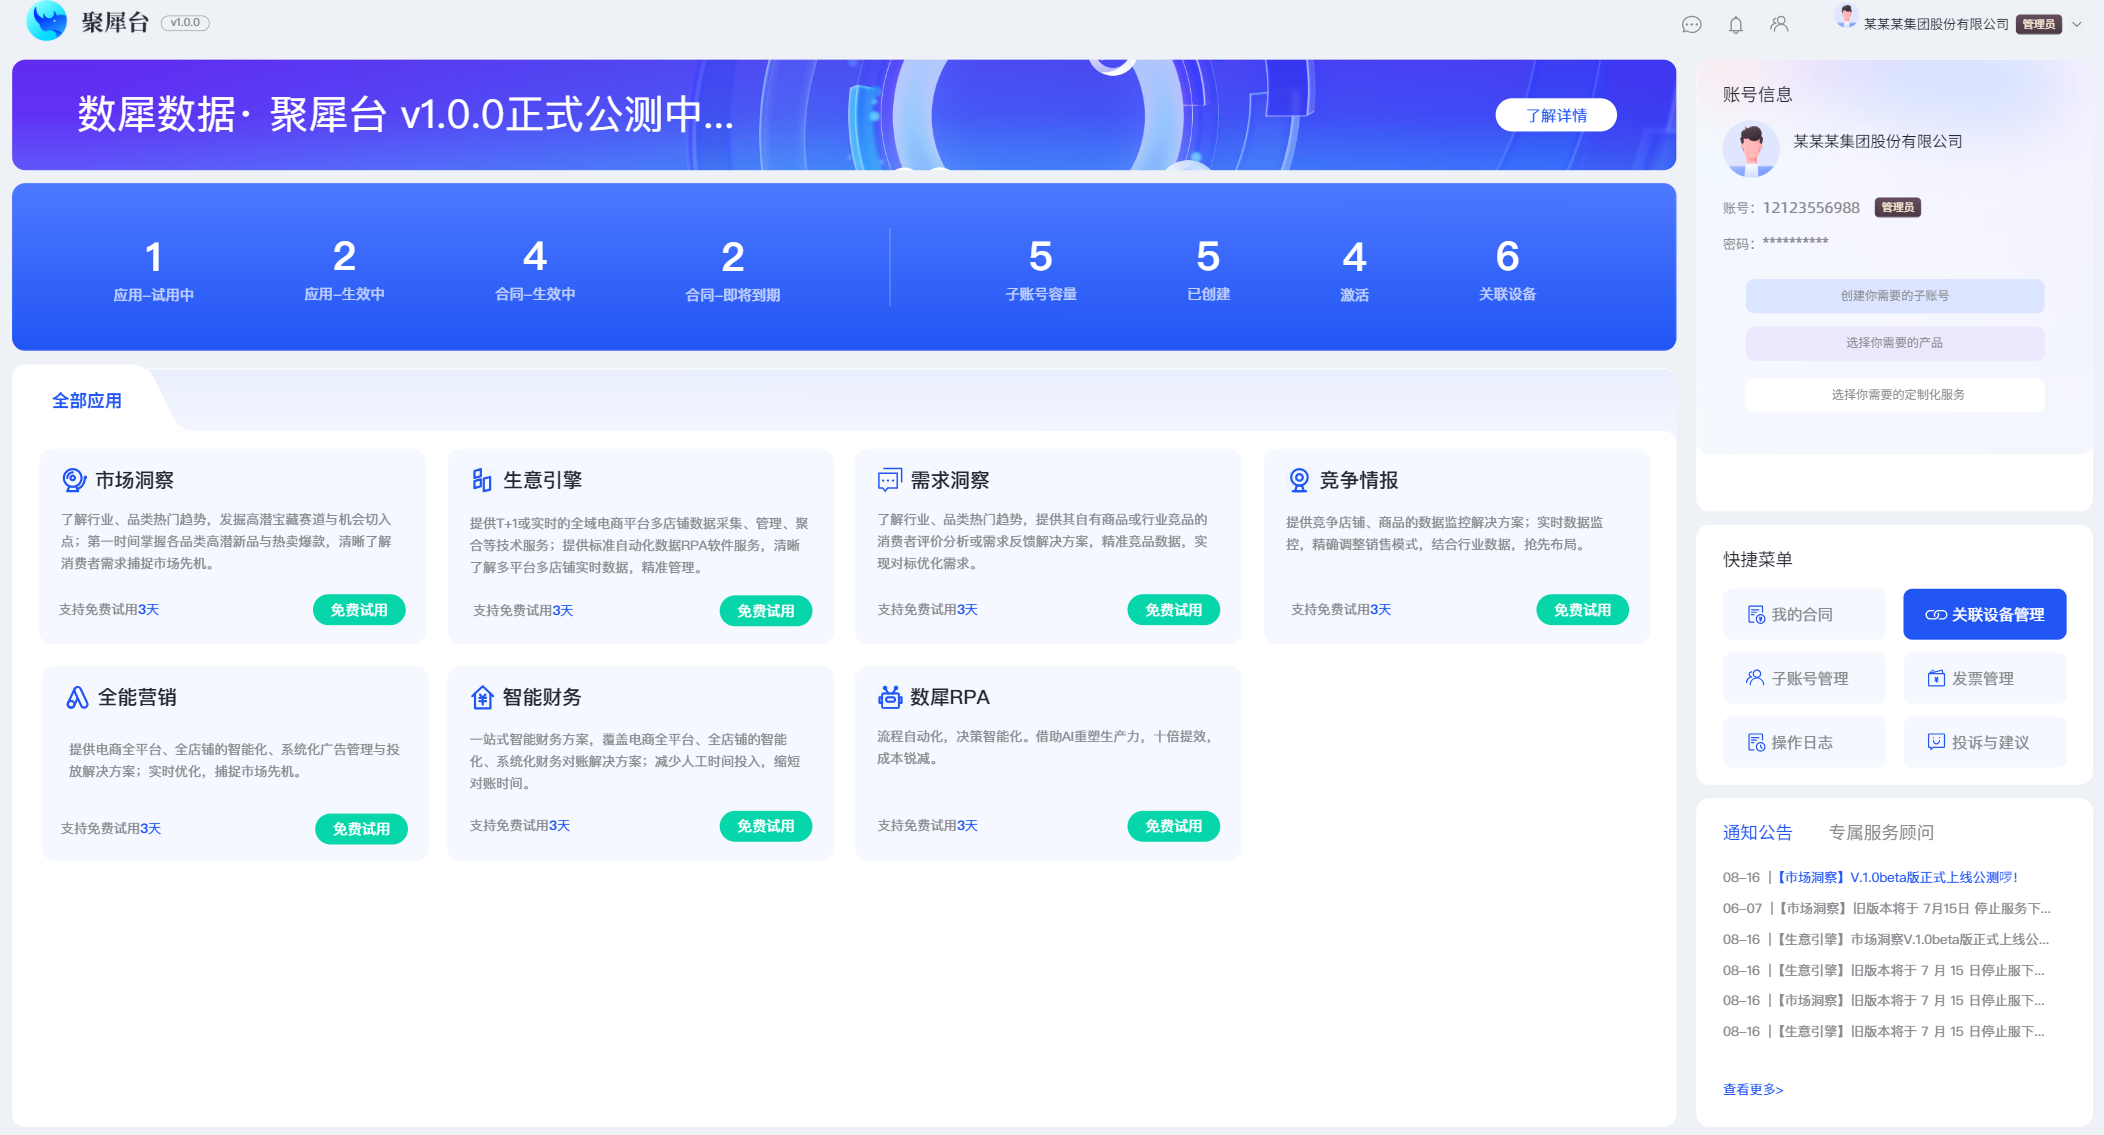The height and width of the screenshot is (1135, 2104).
Task: Click the 聚犀台 logo icon
Action: pos(46,21)
